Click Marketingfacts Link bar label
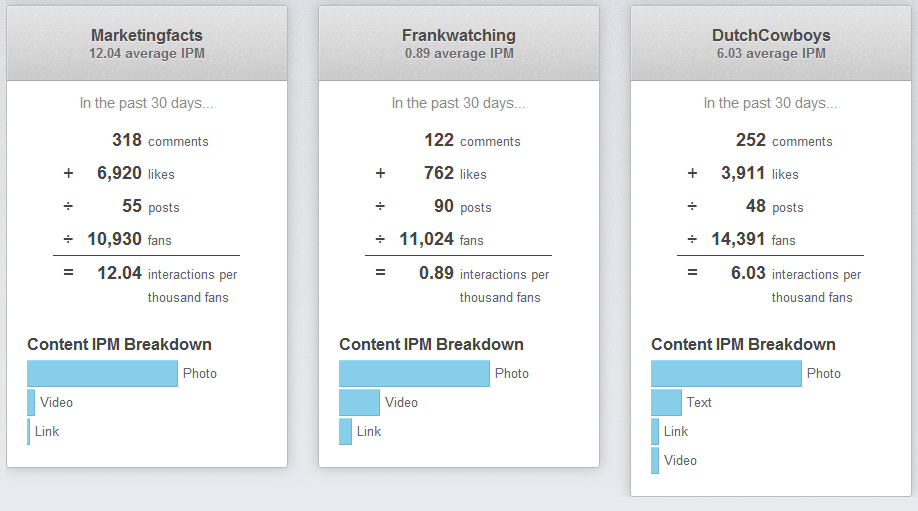Screen dimensions: 918x511 (47, 431)
